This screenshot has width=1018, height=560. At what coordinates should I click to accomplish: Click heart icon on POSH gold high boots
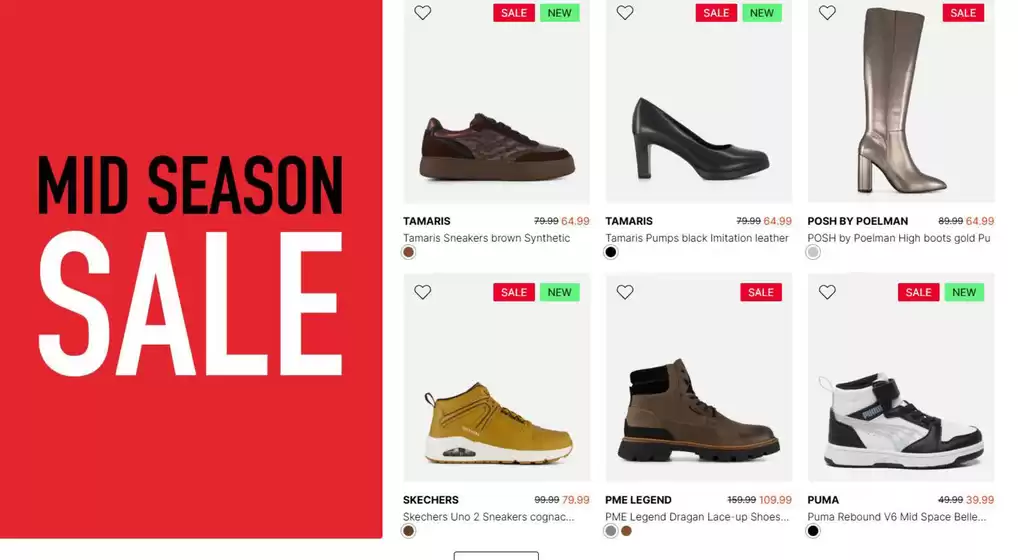click(827, 12)
